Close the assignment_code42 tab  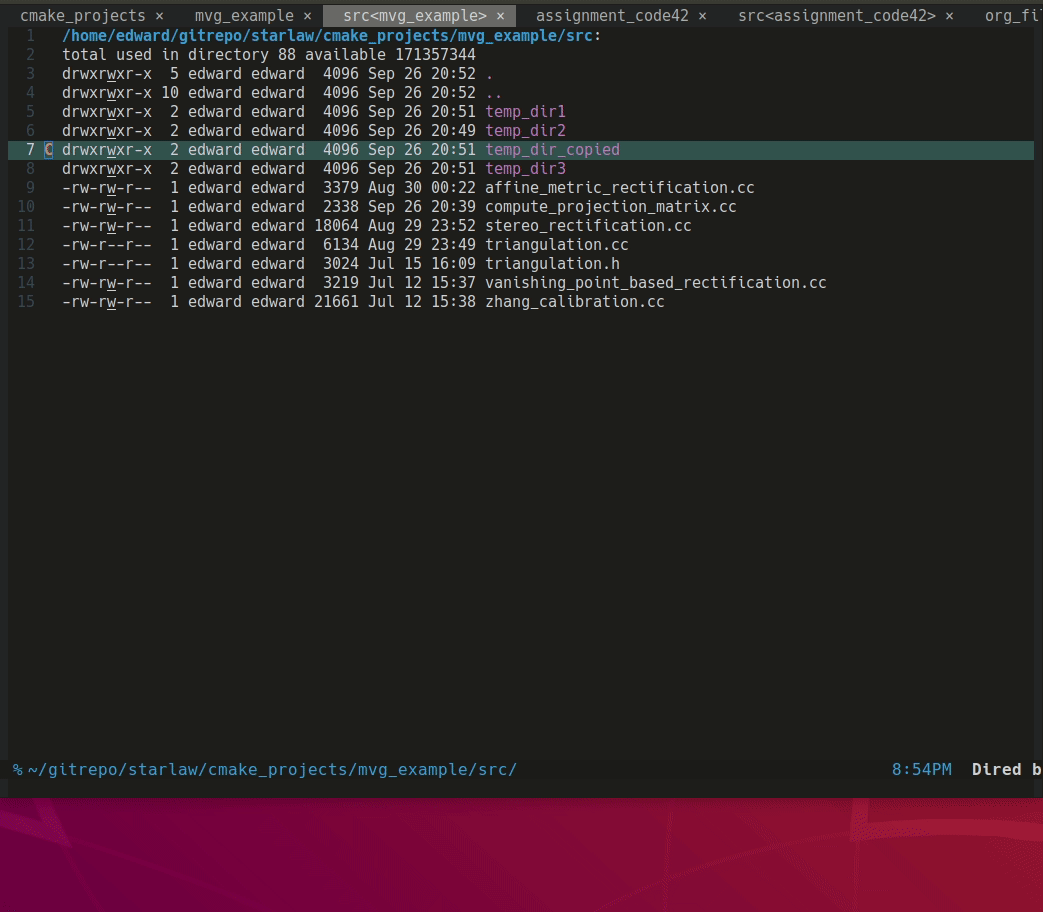pyautogui.click(x=702, y=16)
